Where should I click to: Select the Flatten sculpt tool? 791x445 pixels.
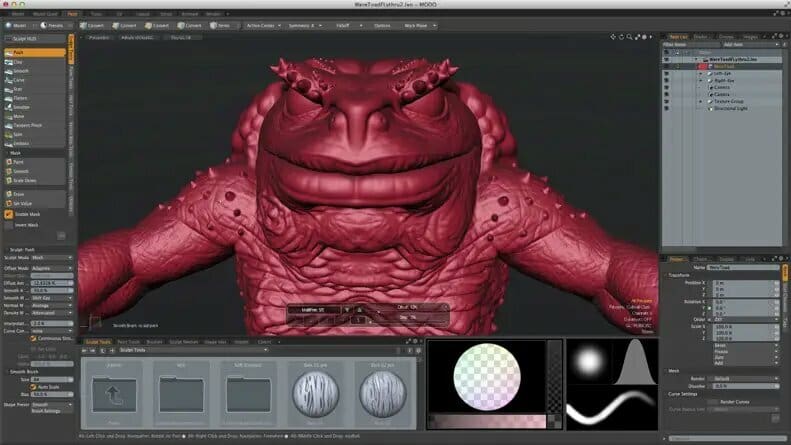(x=34, y=98)
